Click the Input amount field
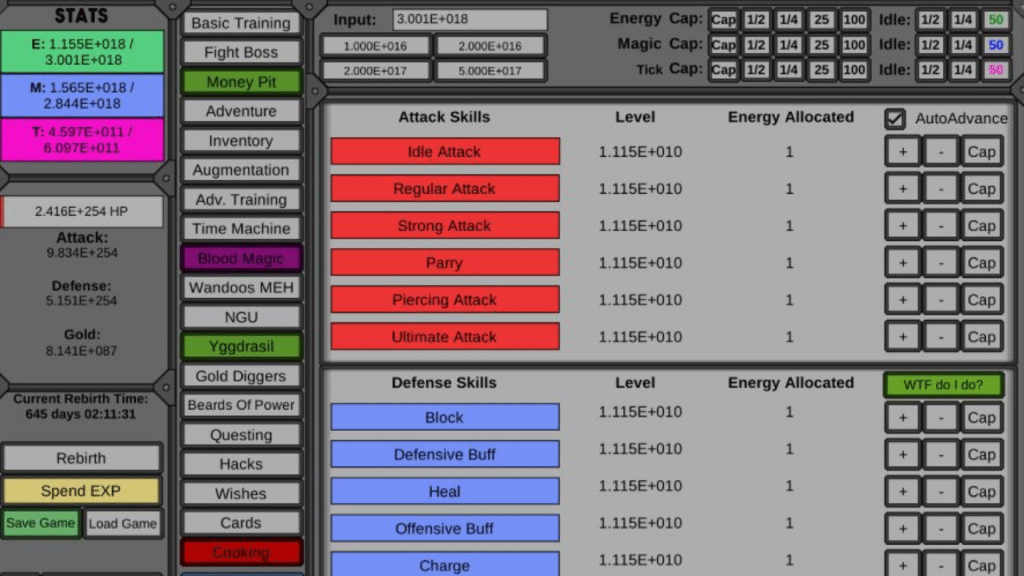Image resolution: width=1024 pixels, height=576 pixels. tap(470, 20)
